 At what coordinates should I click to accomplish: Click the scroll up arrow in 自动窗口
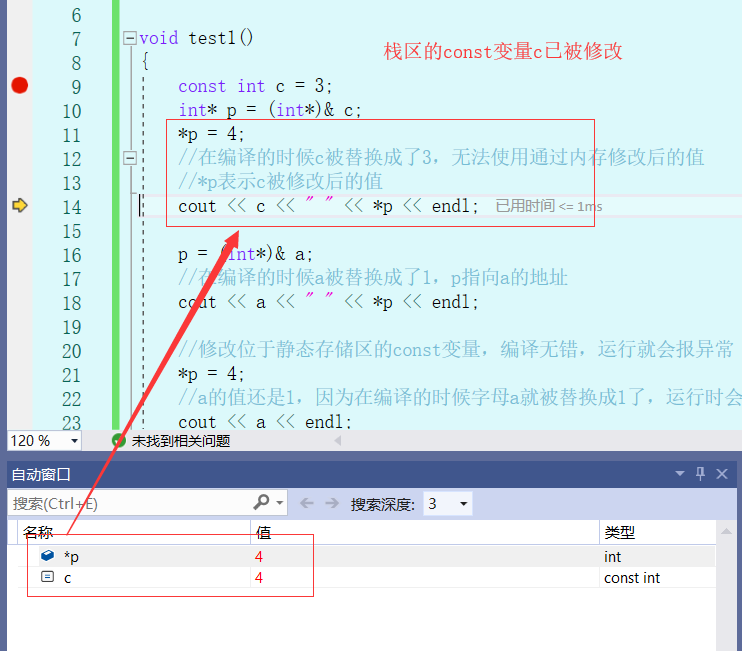point(726,532)
